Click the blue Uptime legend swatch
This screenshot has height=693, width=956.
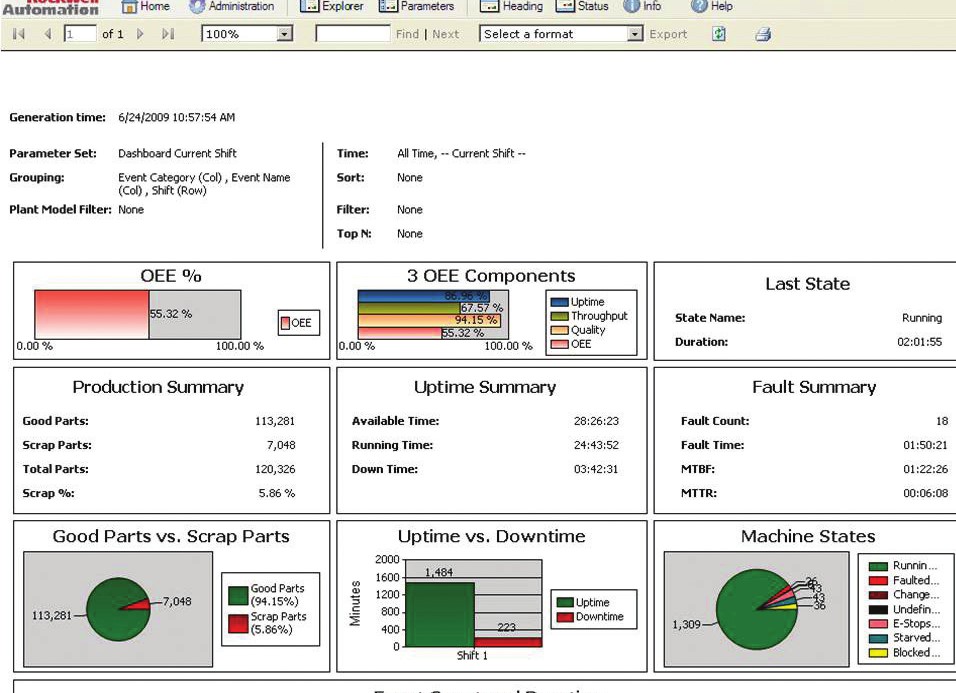[x=559, y=302]
